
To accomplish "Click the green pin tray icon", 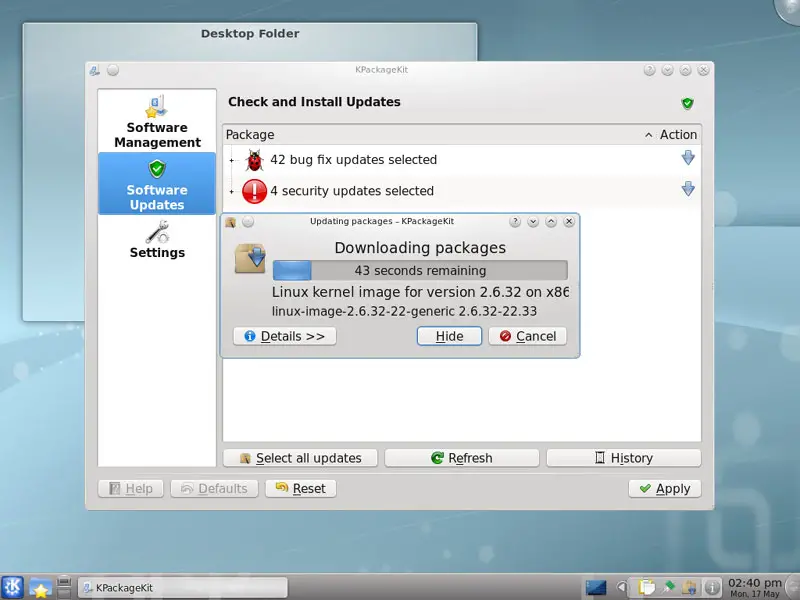I will 669,587.
